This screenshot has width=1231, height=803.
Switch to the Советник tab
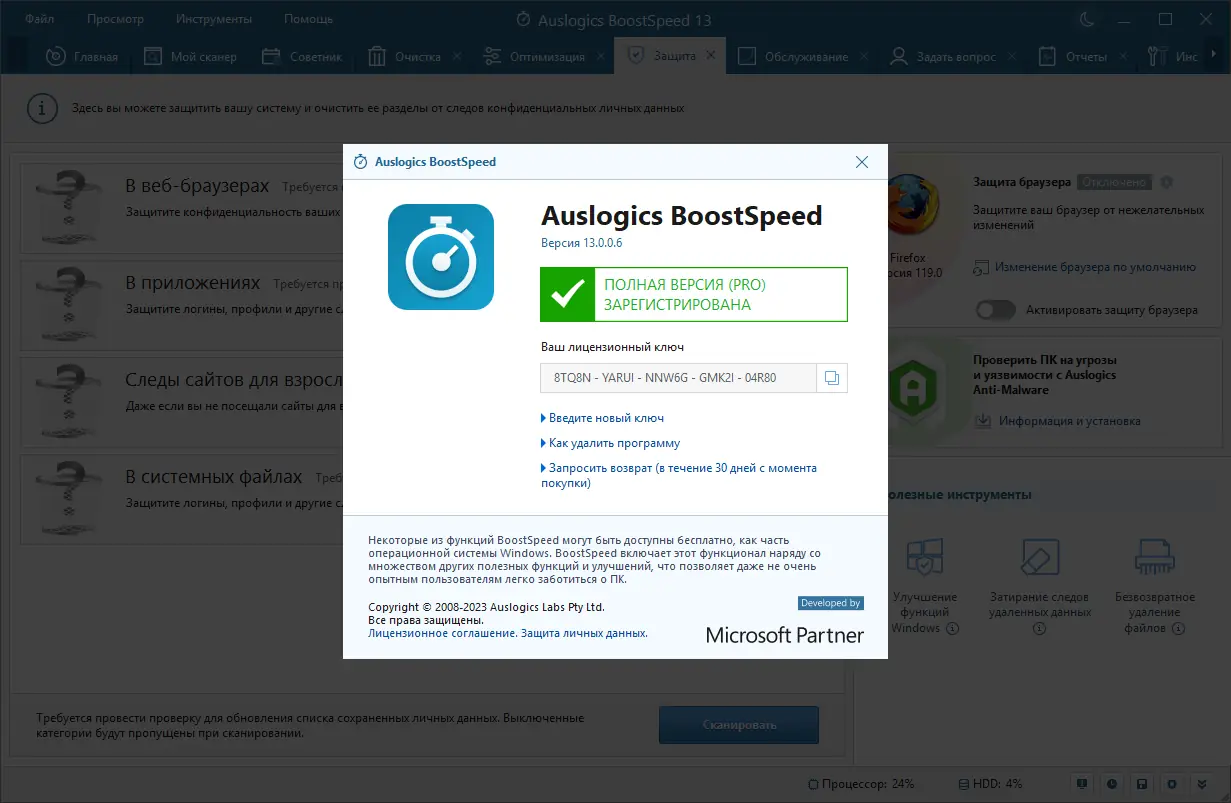[x=302, y=56]
